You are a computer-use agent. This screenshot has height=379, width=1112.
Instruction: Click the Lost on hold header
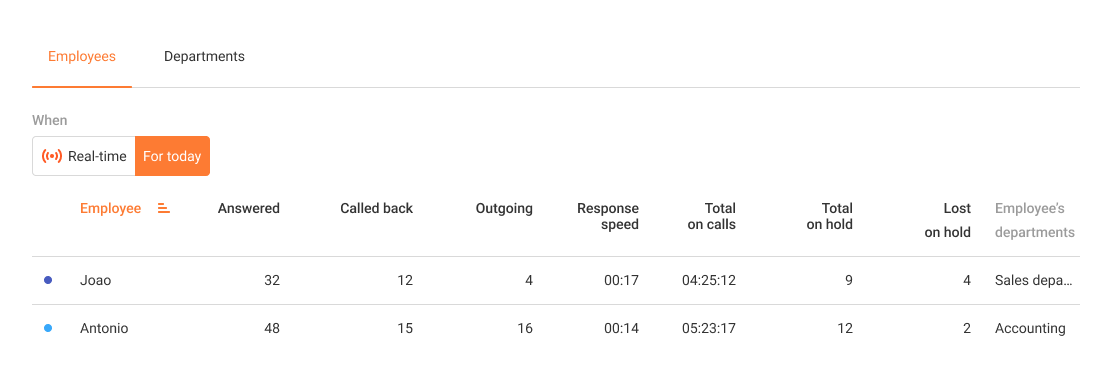(947, 220)
